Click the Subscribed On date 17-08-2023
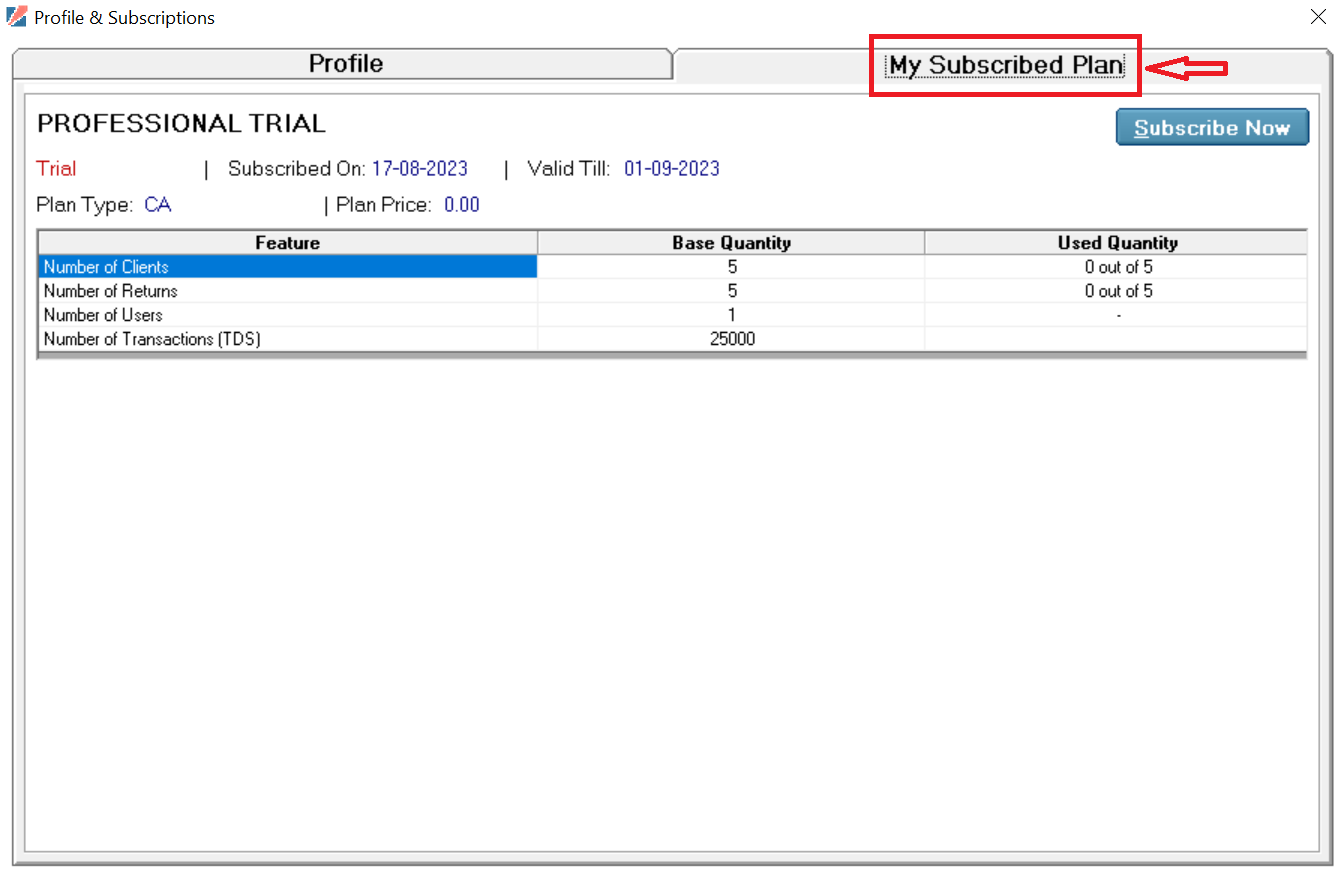The width and height of the screenshot is (1342, 873). (420, 169)
